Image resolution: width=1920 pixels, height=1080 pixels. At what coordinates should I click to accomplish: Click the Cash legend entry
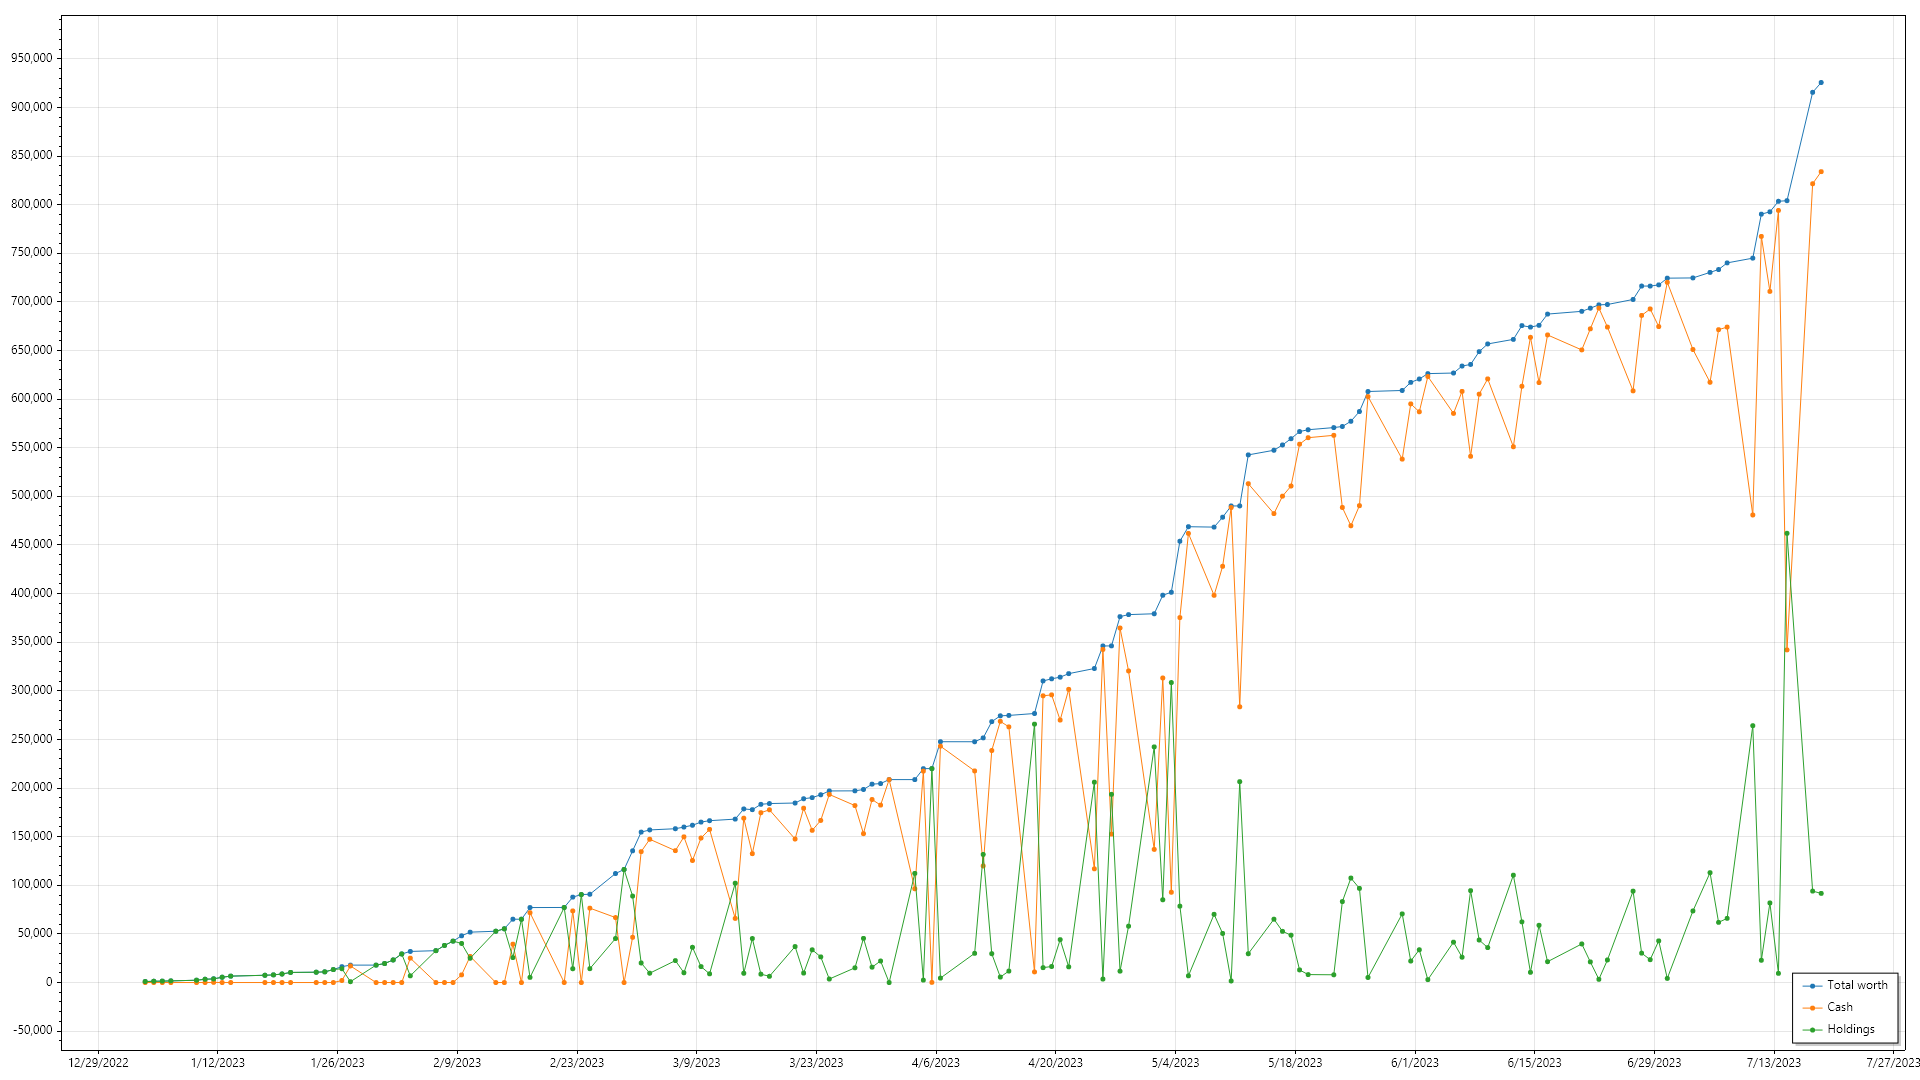(x=1839, y=1007)
